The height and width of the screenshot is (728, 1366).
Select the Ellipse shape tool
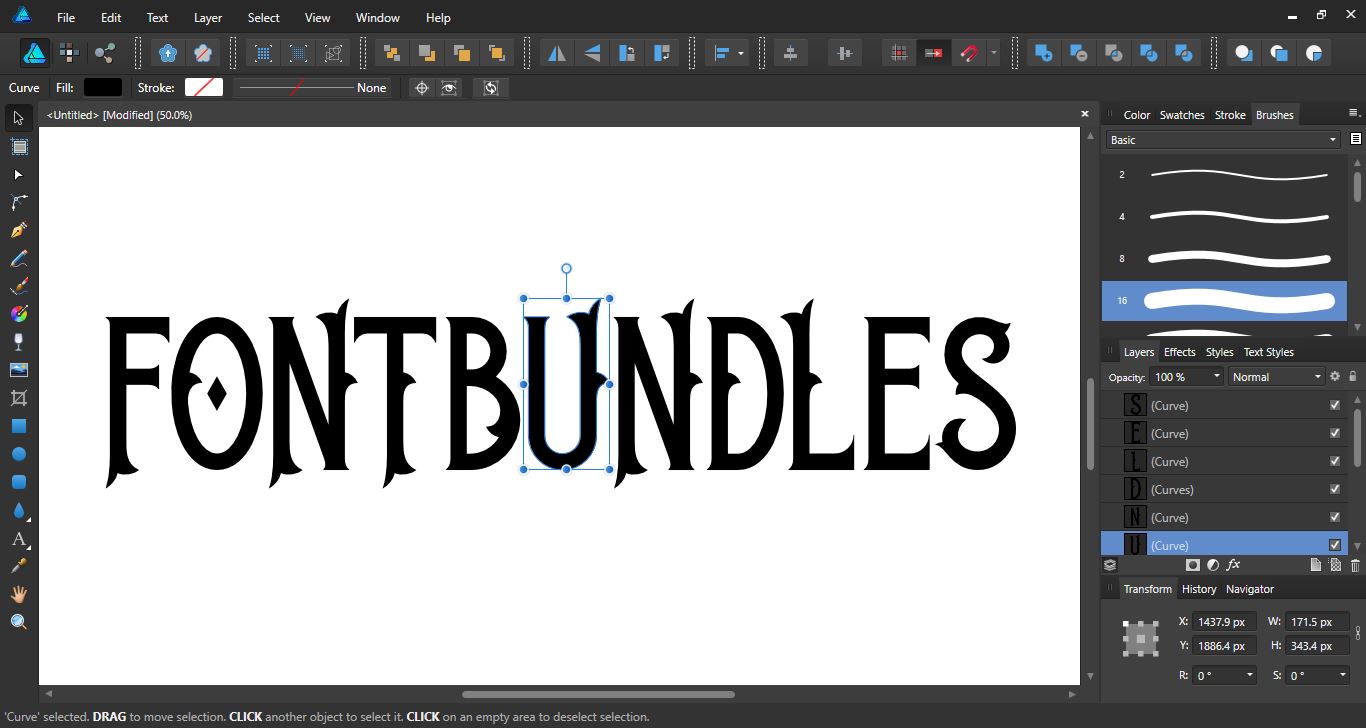point(18,454)
